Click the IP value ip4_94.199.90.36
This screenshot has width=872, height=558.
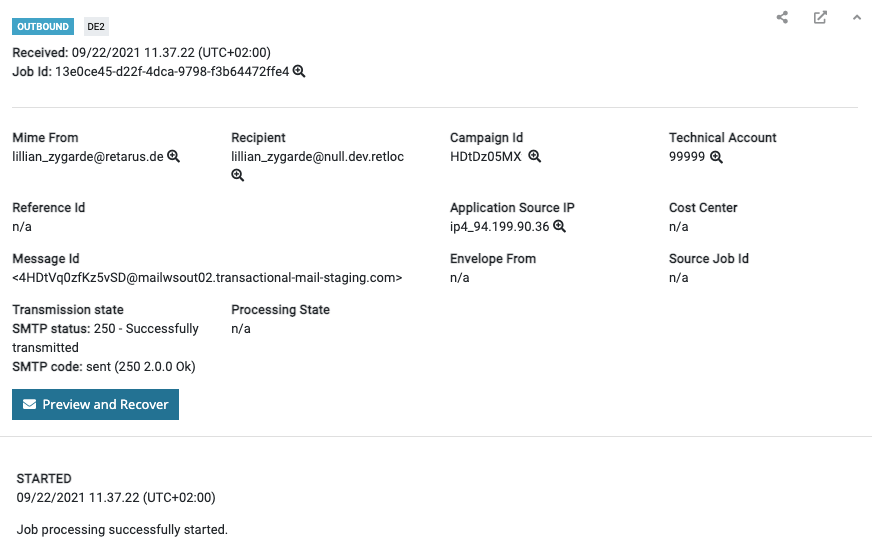[x=499, y=226]
